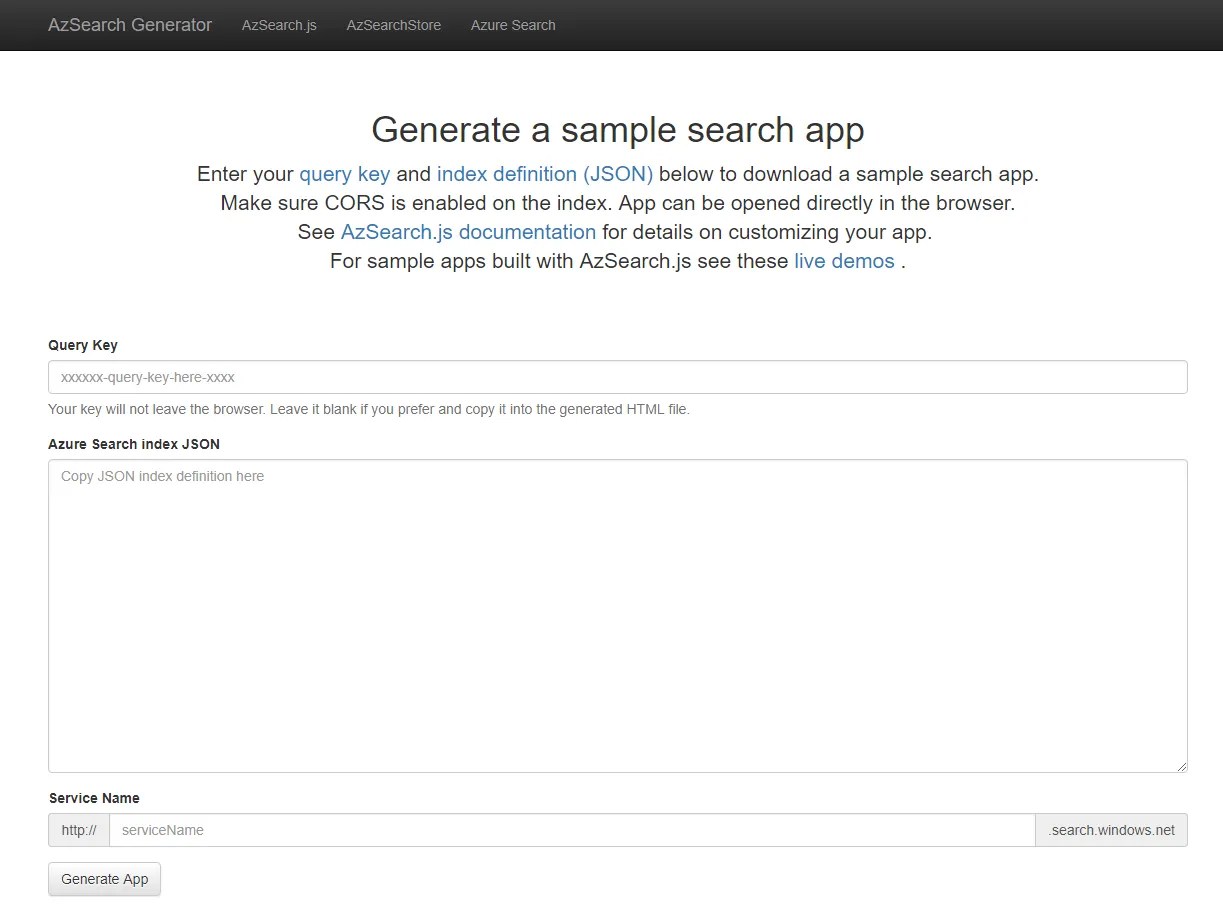Open the 'index definition (JSON)' link
Viewport: 1223px width, 914px height.
(x=545, y=174)
